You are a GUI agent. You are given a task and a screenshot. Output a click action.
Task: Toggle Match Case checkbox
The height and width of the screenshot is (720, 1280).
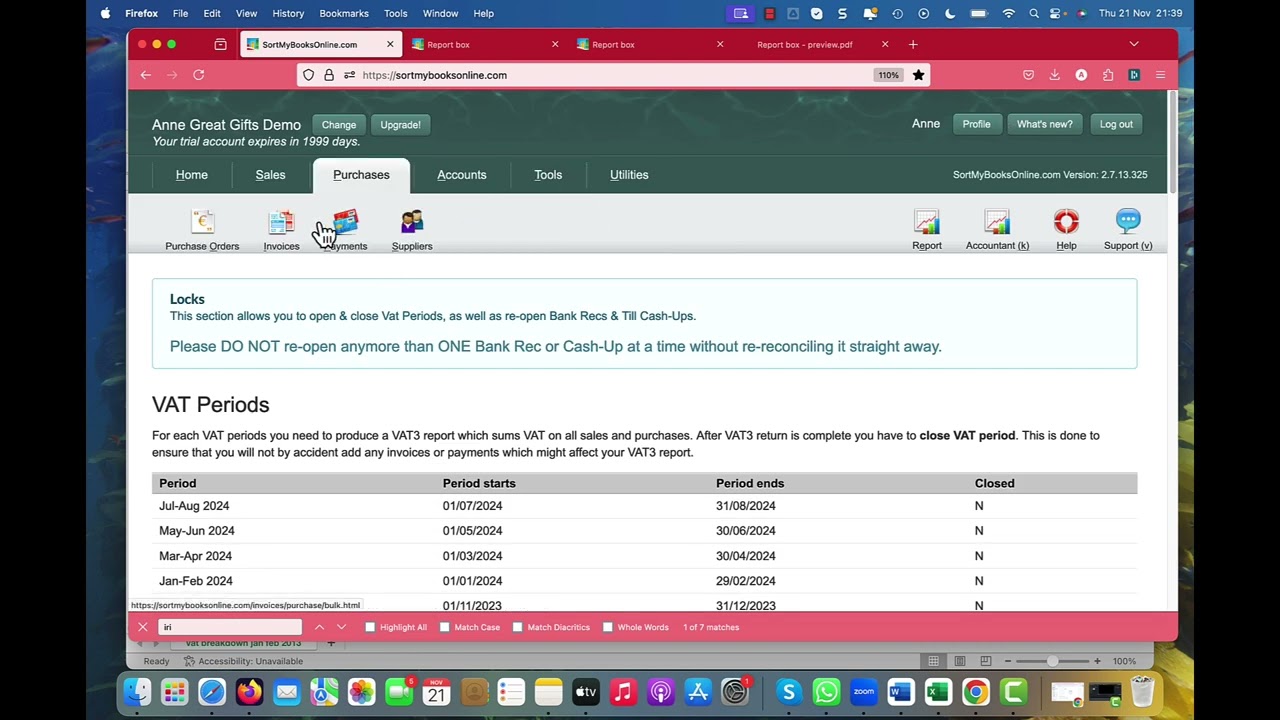[445, 627]
